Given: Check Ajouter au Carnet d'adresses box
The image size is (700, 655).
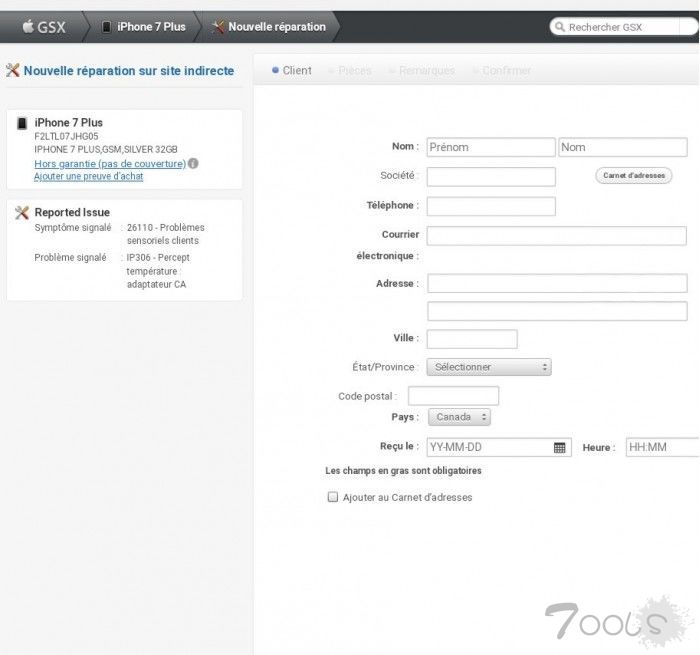Looking at the screenshot, I should coord(333,497).
